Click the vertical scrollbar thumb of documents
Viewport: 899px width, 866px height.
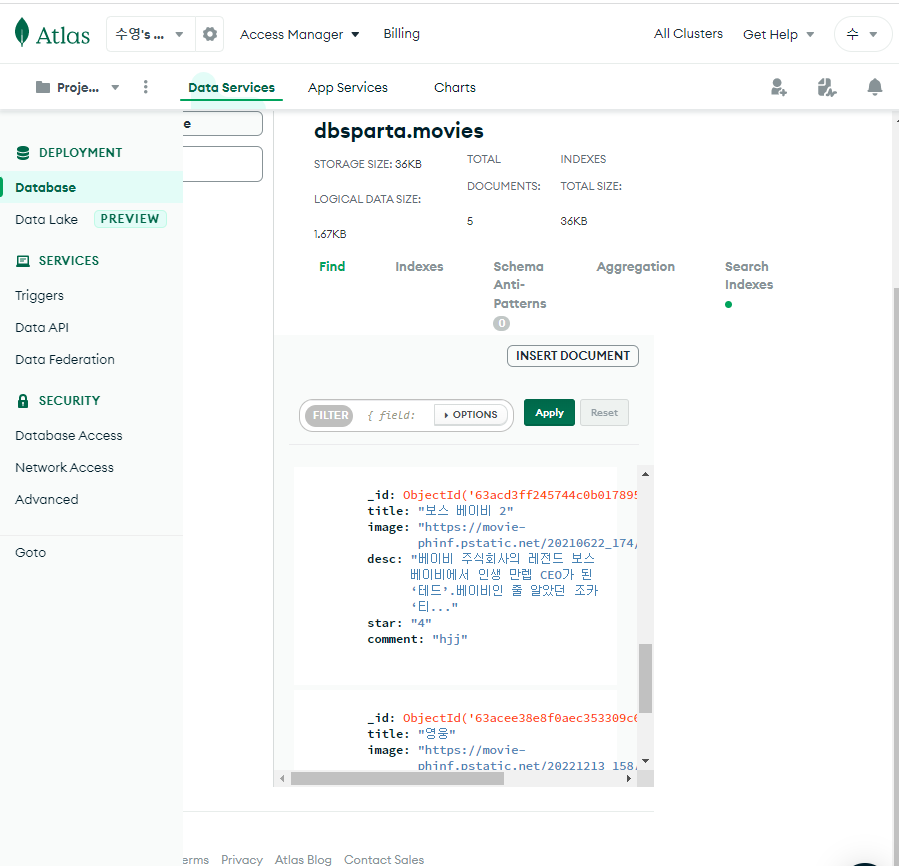(x=645, y=678)
